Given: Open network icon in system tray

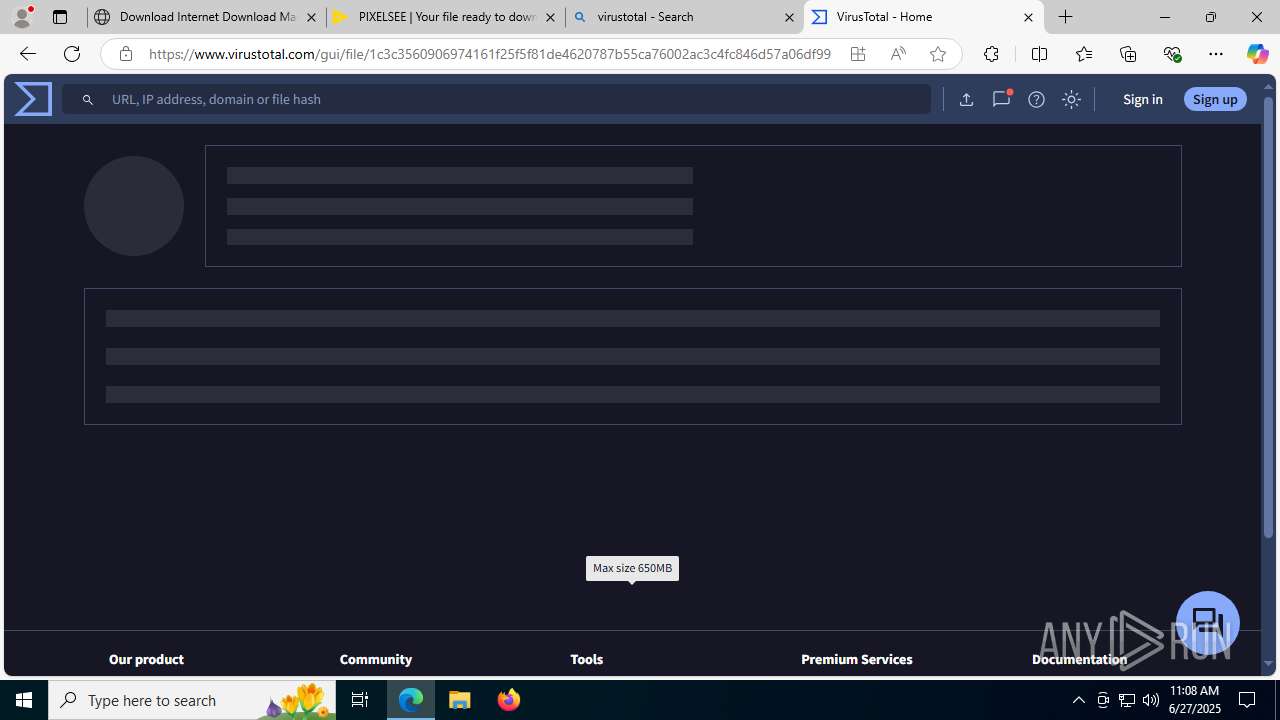Looking at the screenshot, I should tap(1127, 700).
